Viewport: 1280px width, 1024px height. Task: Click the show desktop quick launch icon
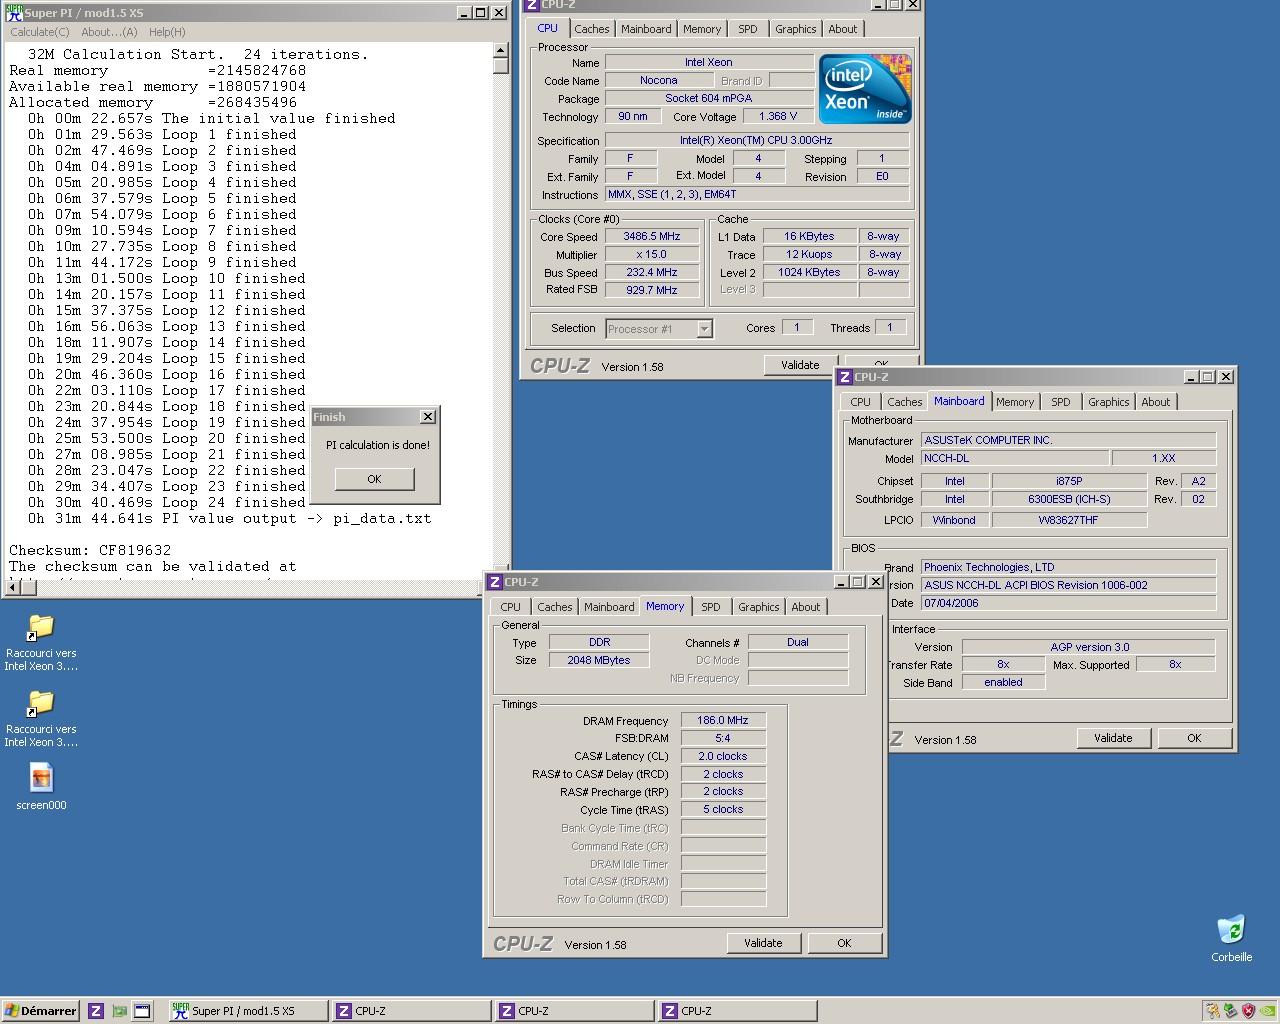coord(119,1011)
